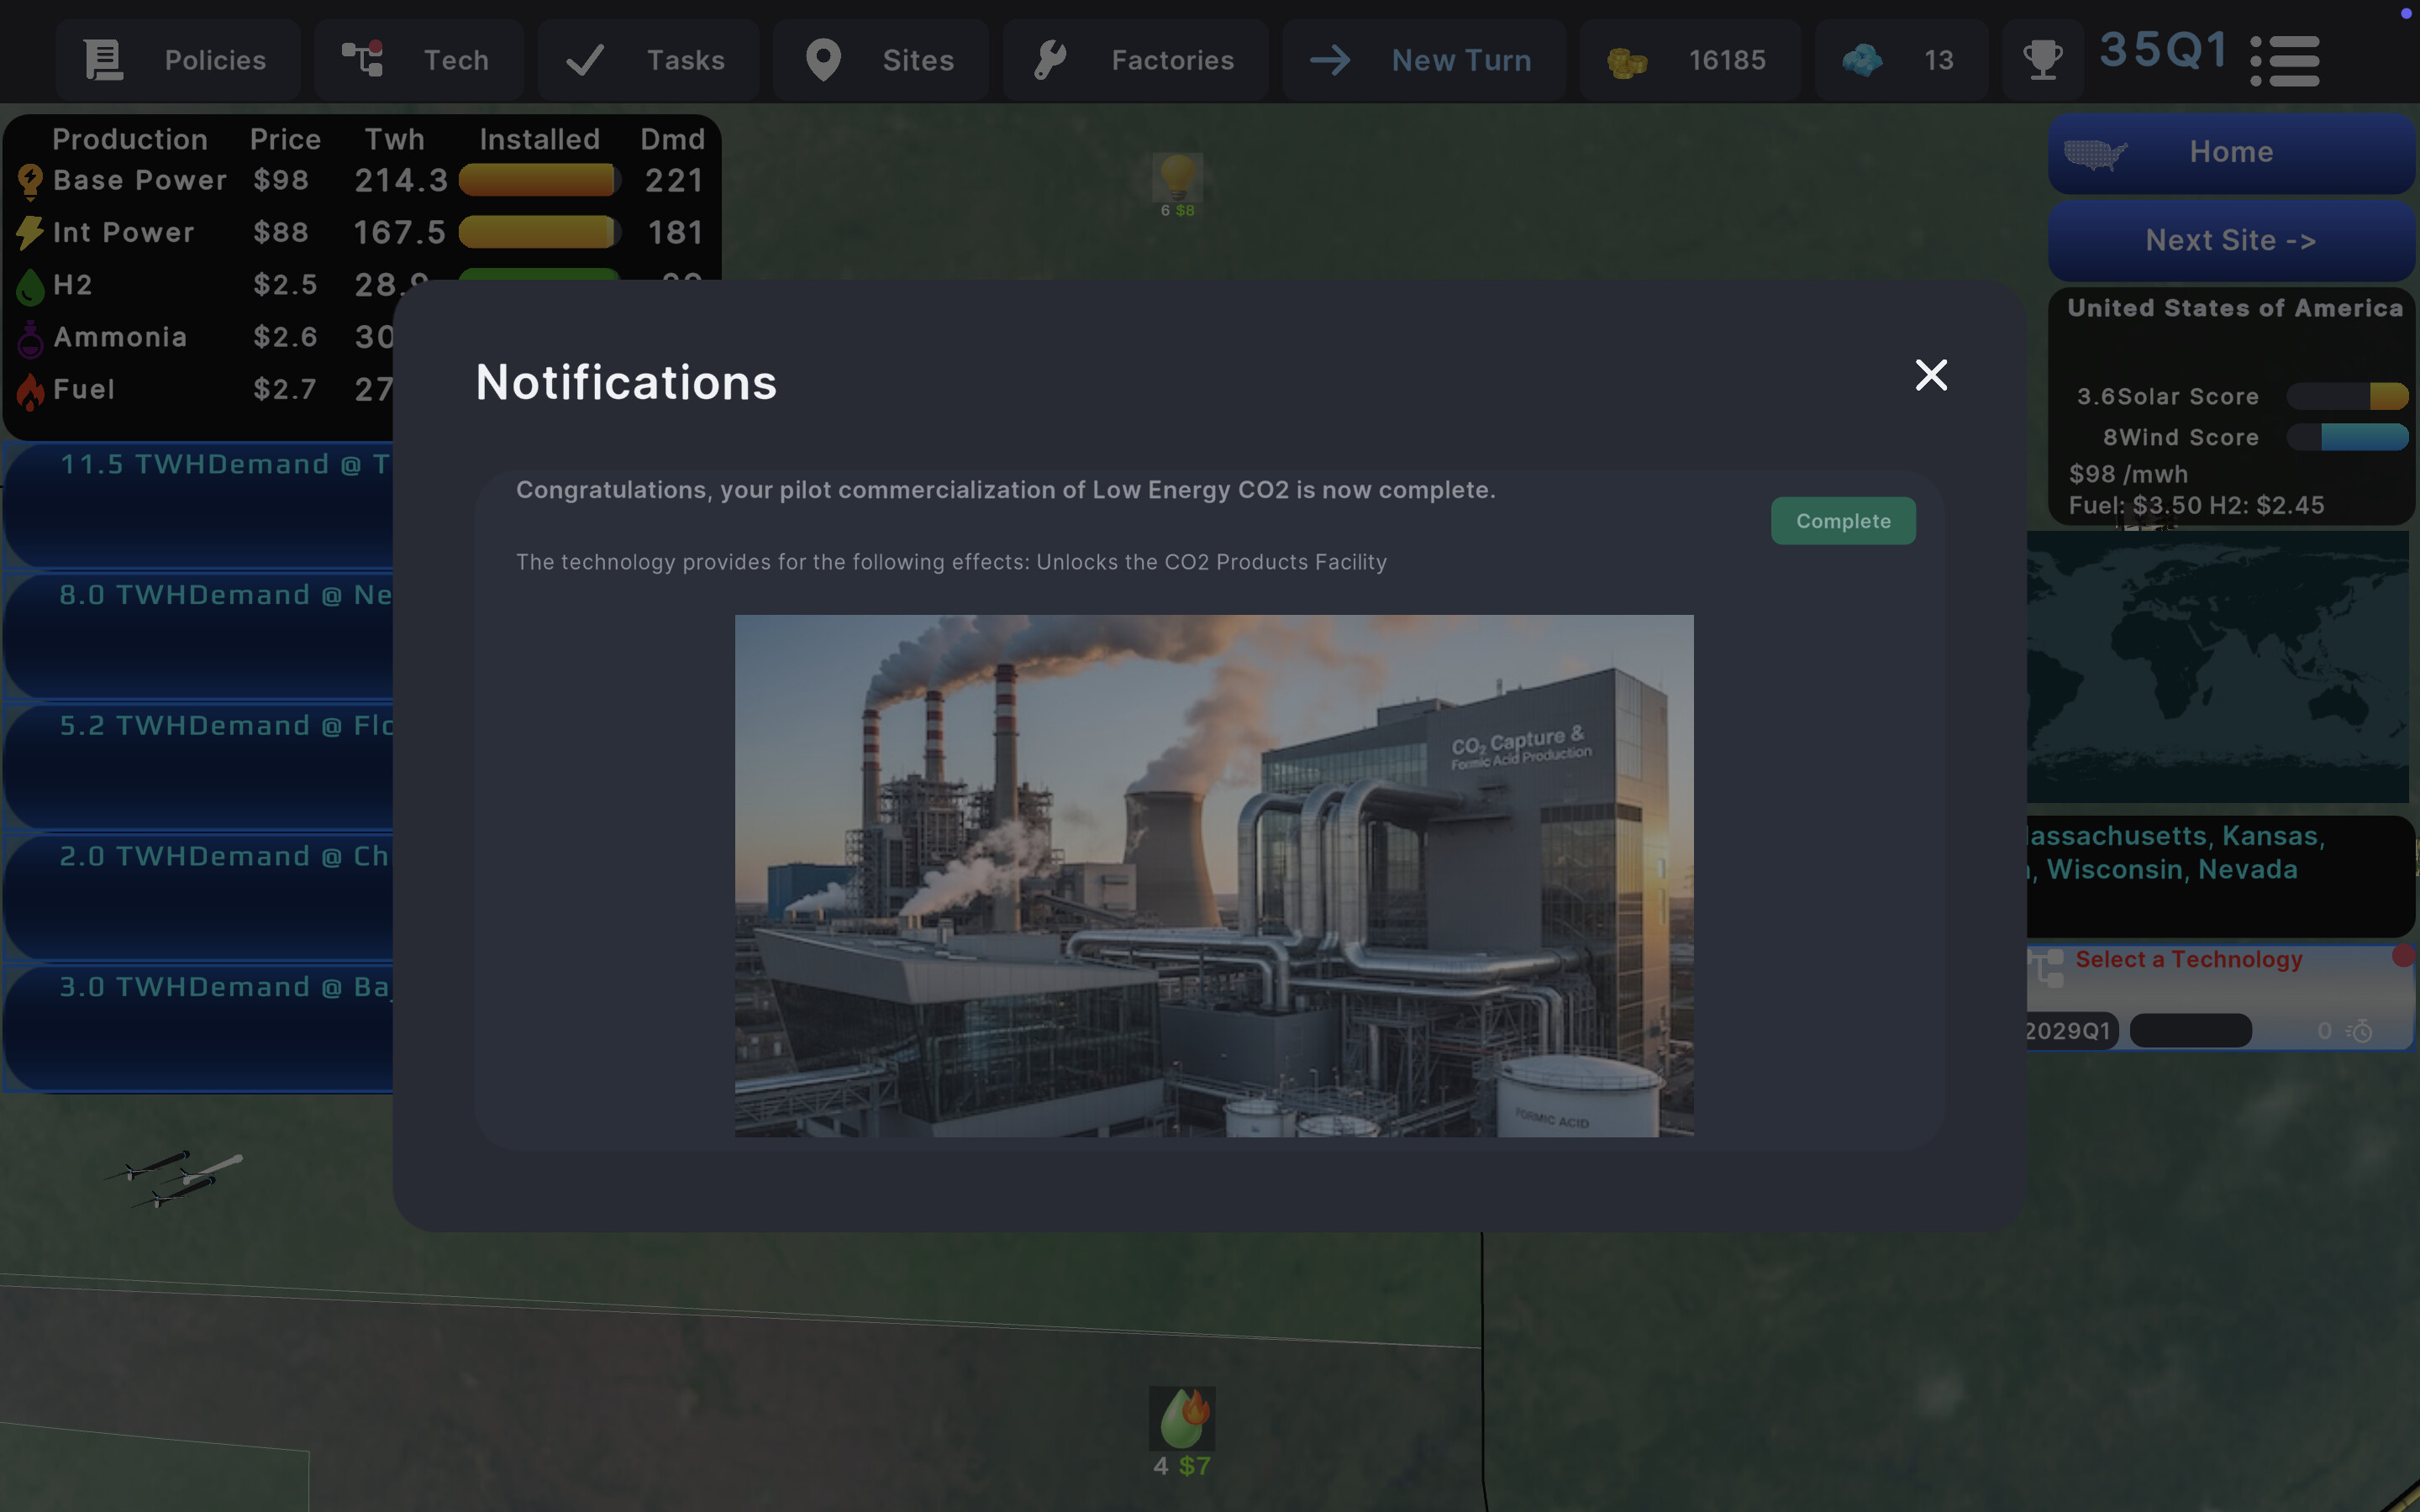This screenshot has width=2420, height=1512.
Task: Open the Sites location panel
Action: (880, 59)
